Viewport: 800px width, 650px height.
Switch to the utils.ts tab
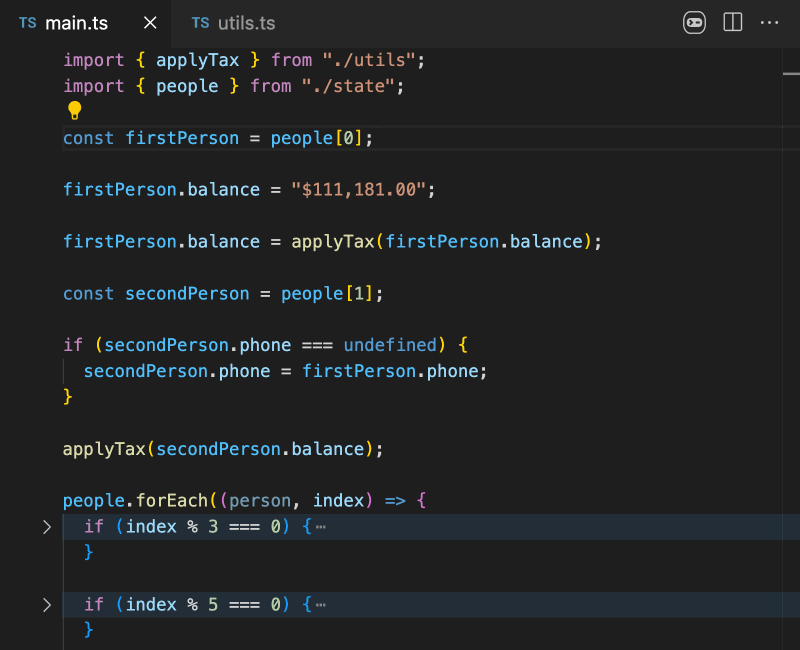click(245, 22)
